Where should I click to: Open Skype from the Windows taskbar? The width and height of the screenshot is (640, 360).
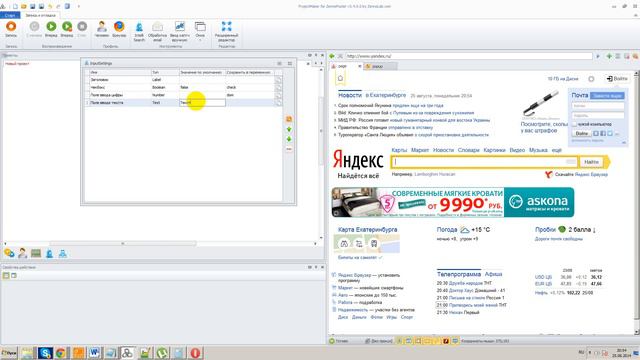coord(45,353)
